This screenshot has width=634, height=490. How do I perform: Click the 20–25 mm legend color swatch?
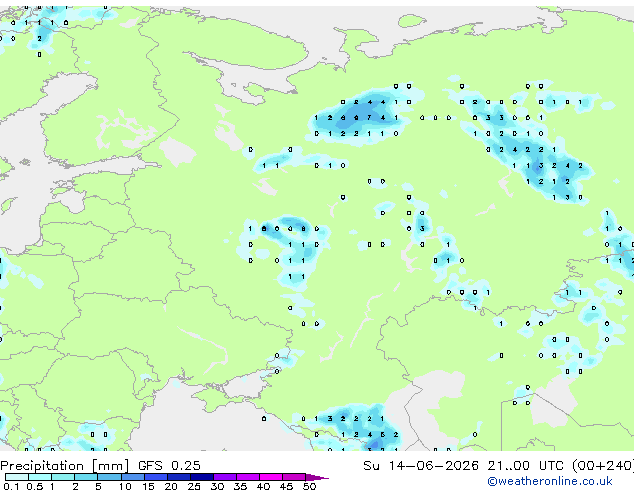pyautogui.click(x=178, y=477)
